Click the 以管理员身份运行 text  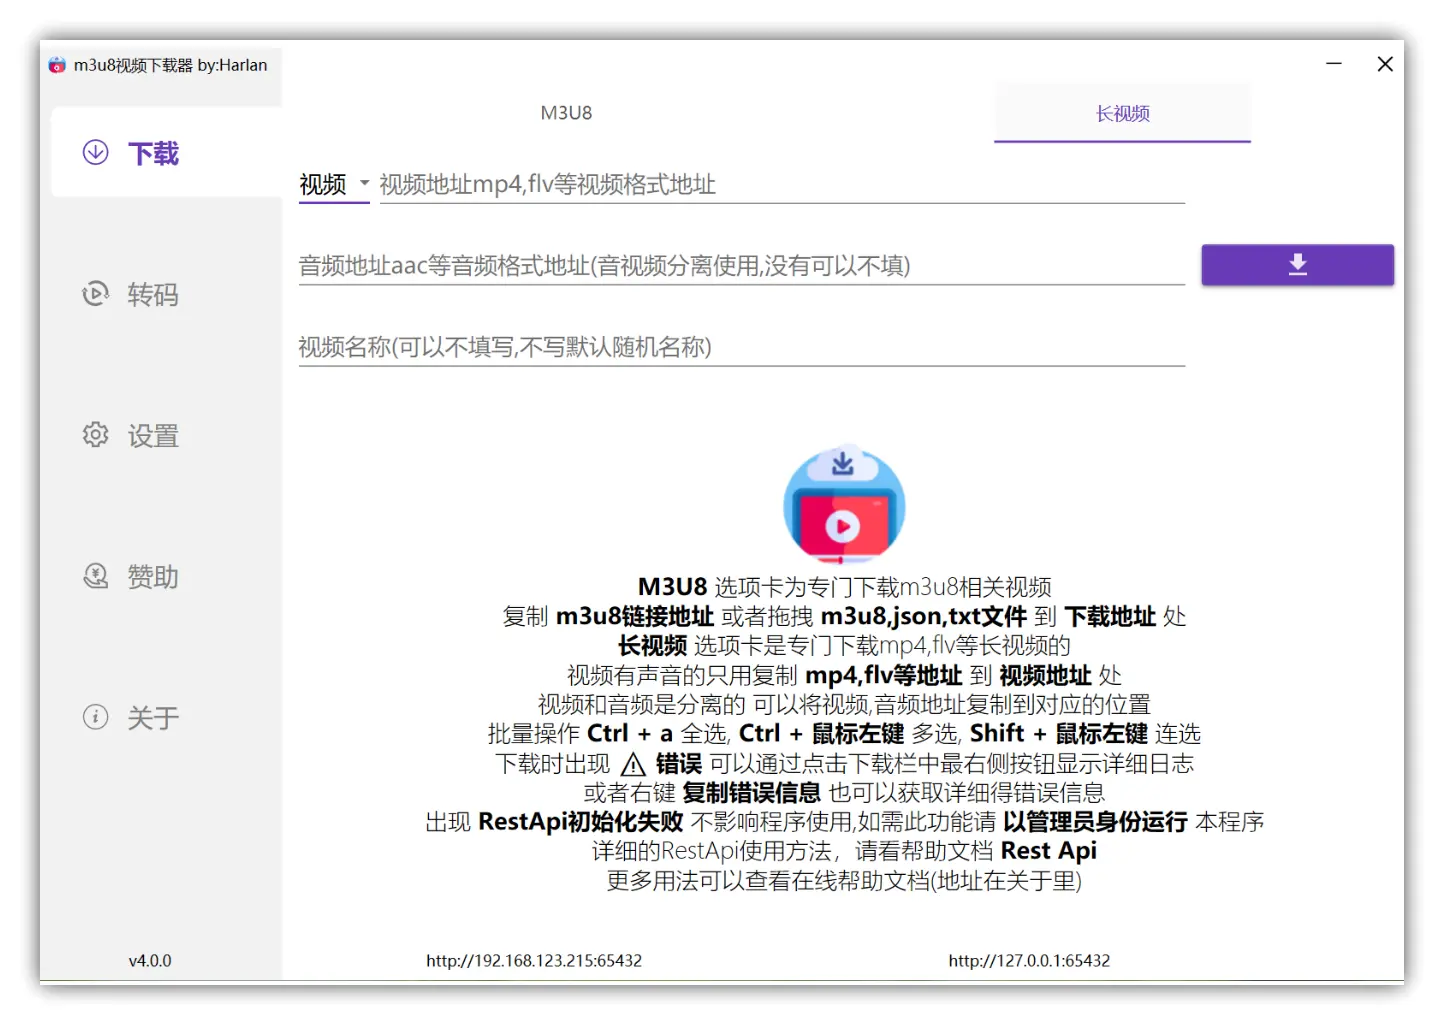[x=1095, y=822]
